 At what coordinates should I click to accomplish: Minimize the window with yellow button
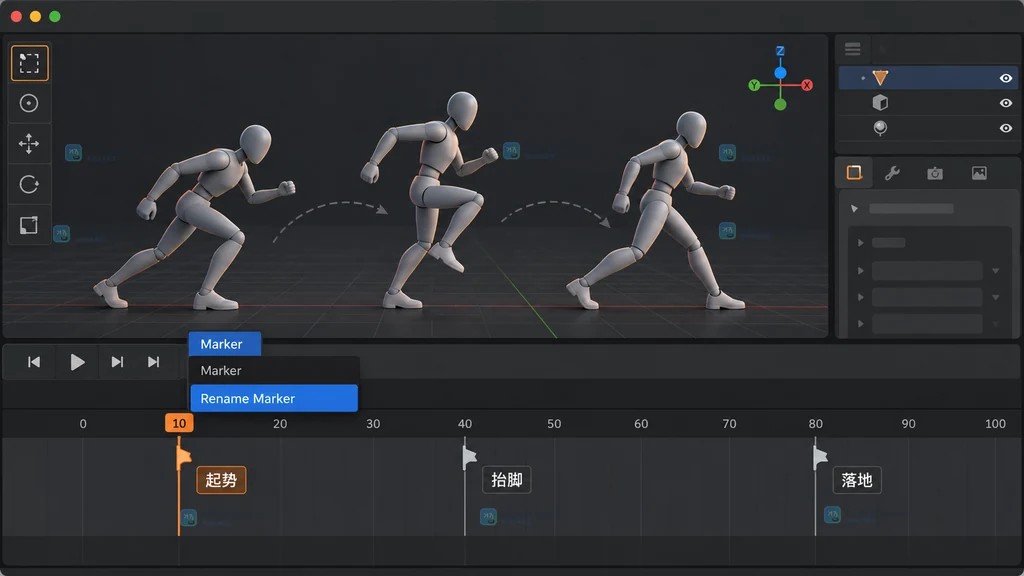click(x=36, y=16)
